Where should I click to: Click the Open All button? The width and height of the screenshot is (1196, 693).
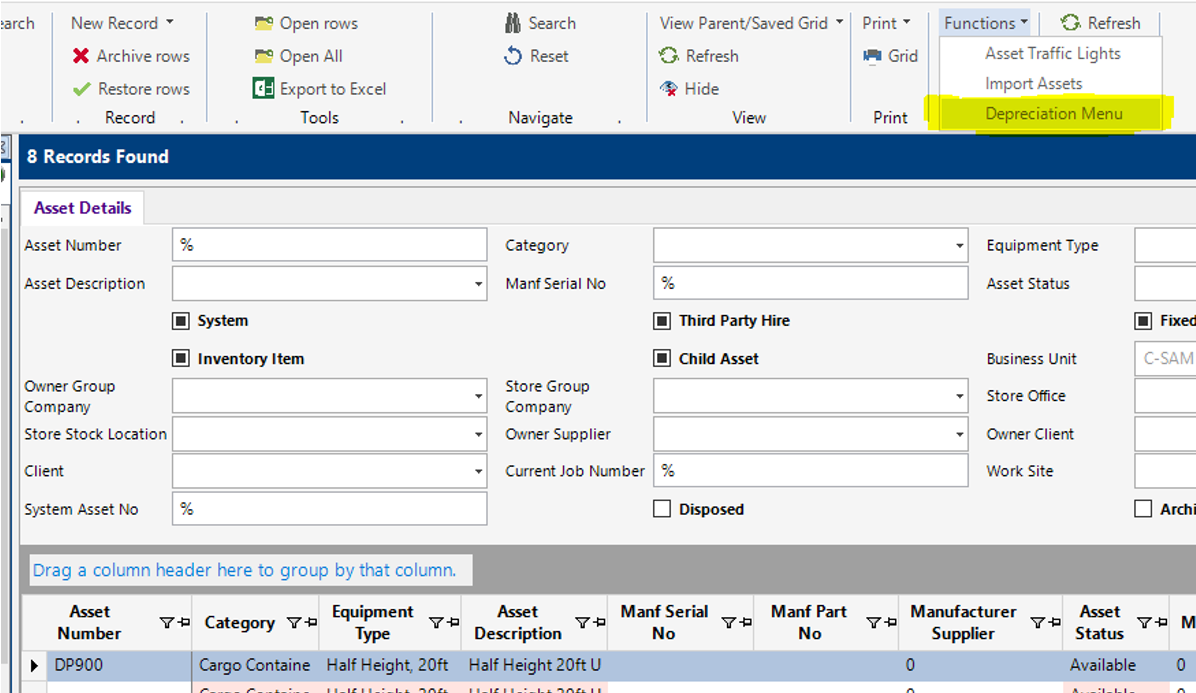[x=310, y=56]
